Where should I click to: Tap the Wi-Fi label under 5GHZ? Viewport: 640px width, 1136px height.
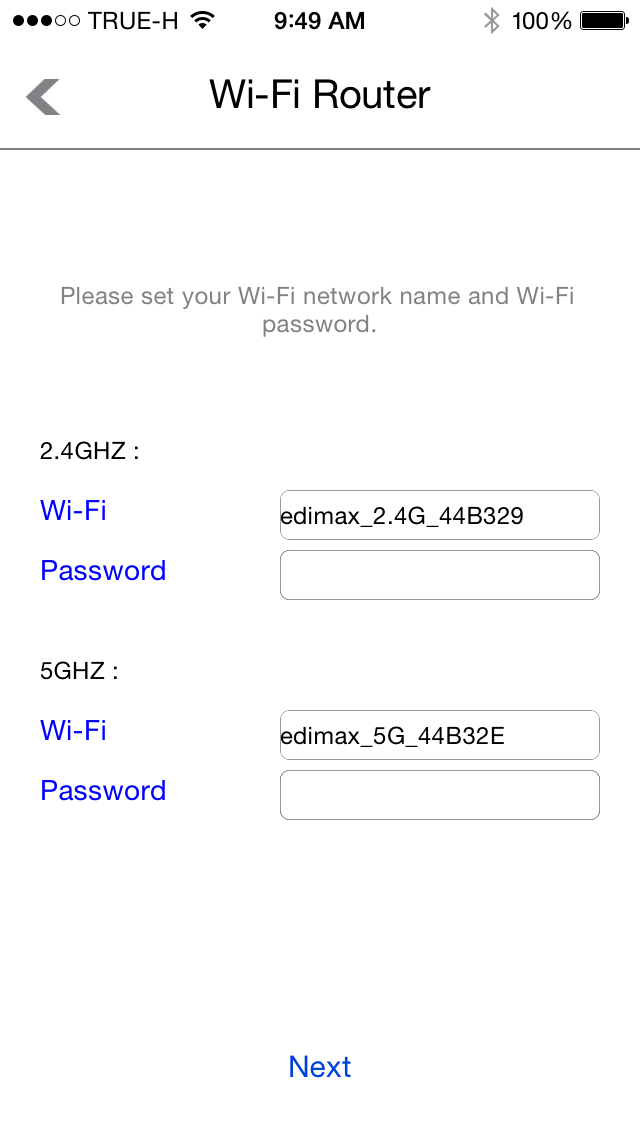point(73,730)
